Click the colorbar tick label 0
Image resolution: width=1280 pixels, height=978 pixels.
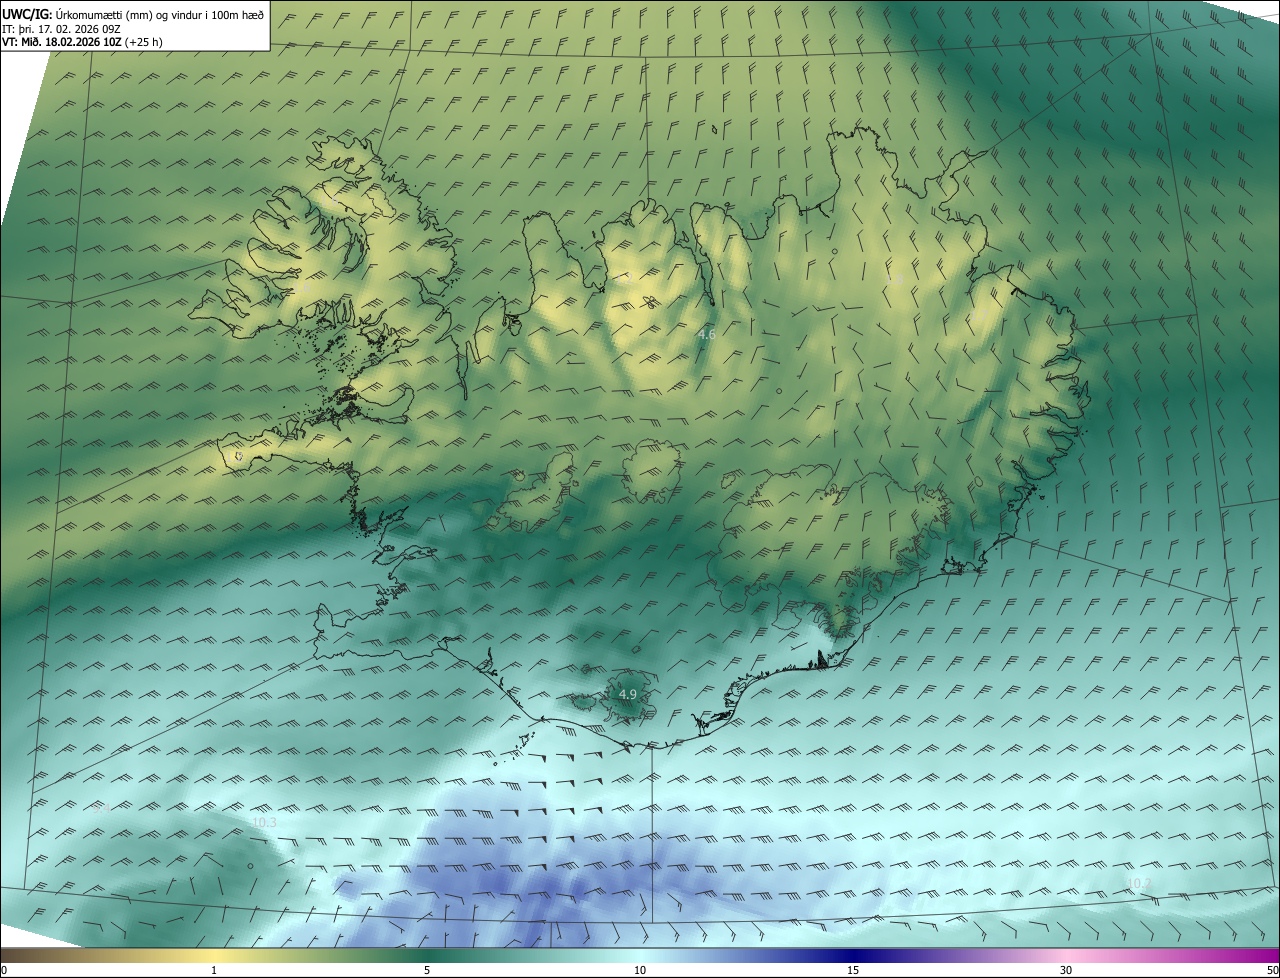tap(4, 970)
